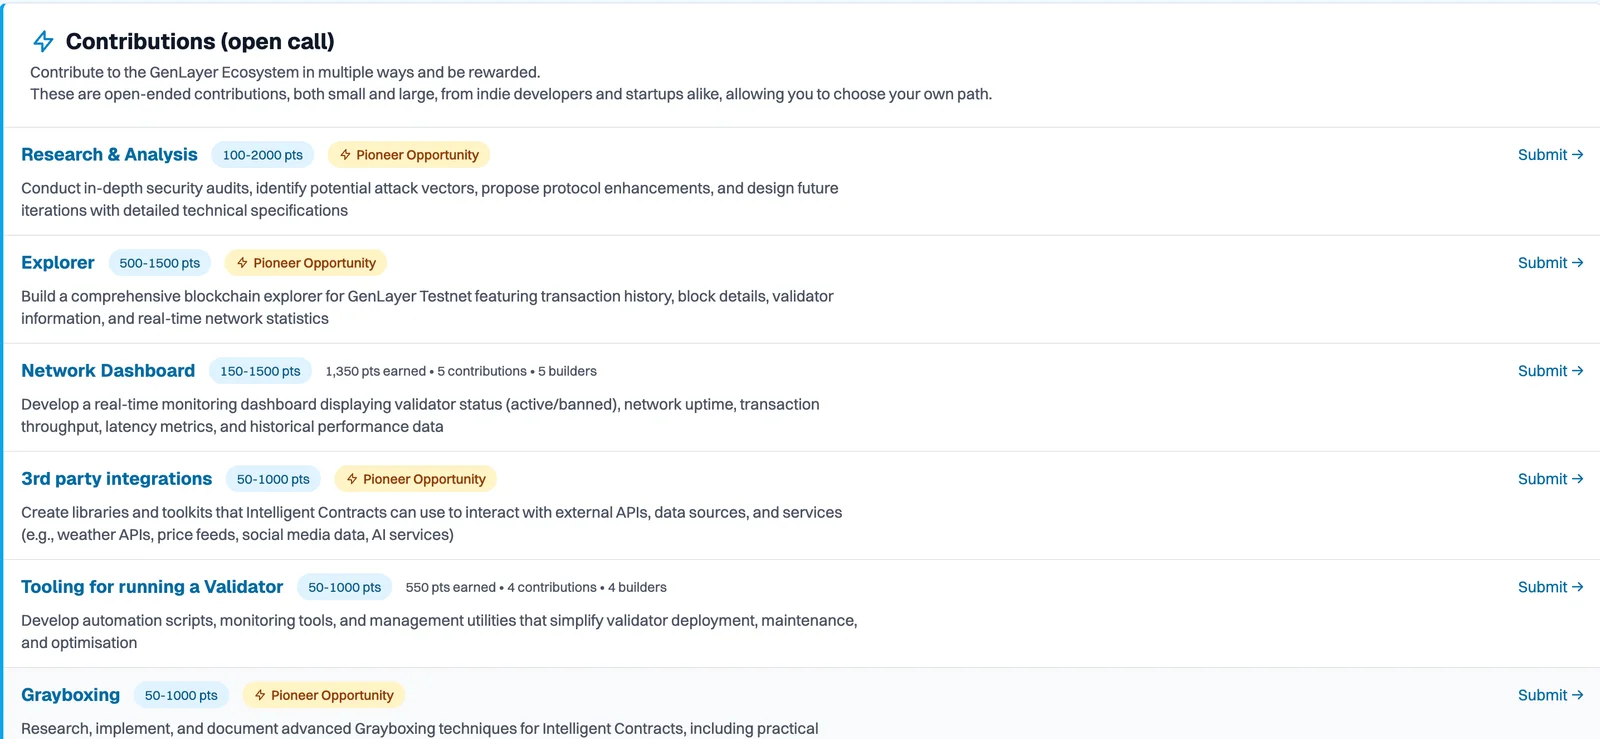
Task: Click the 150-1500 pts badge on Network Dashboard
Action: 260,371
